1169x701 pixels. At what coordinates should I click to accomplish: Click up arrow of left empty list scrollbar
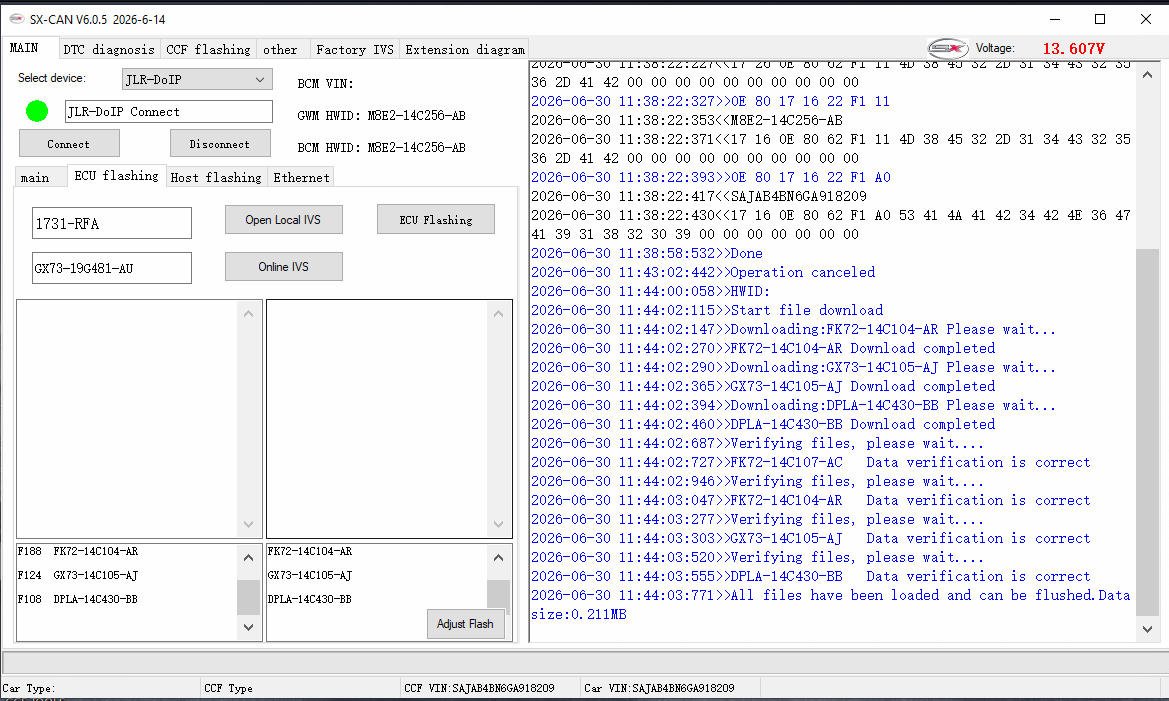pos(249,314)
